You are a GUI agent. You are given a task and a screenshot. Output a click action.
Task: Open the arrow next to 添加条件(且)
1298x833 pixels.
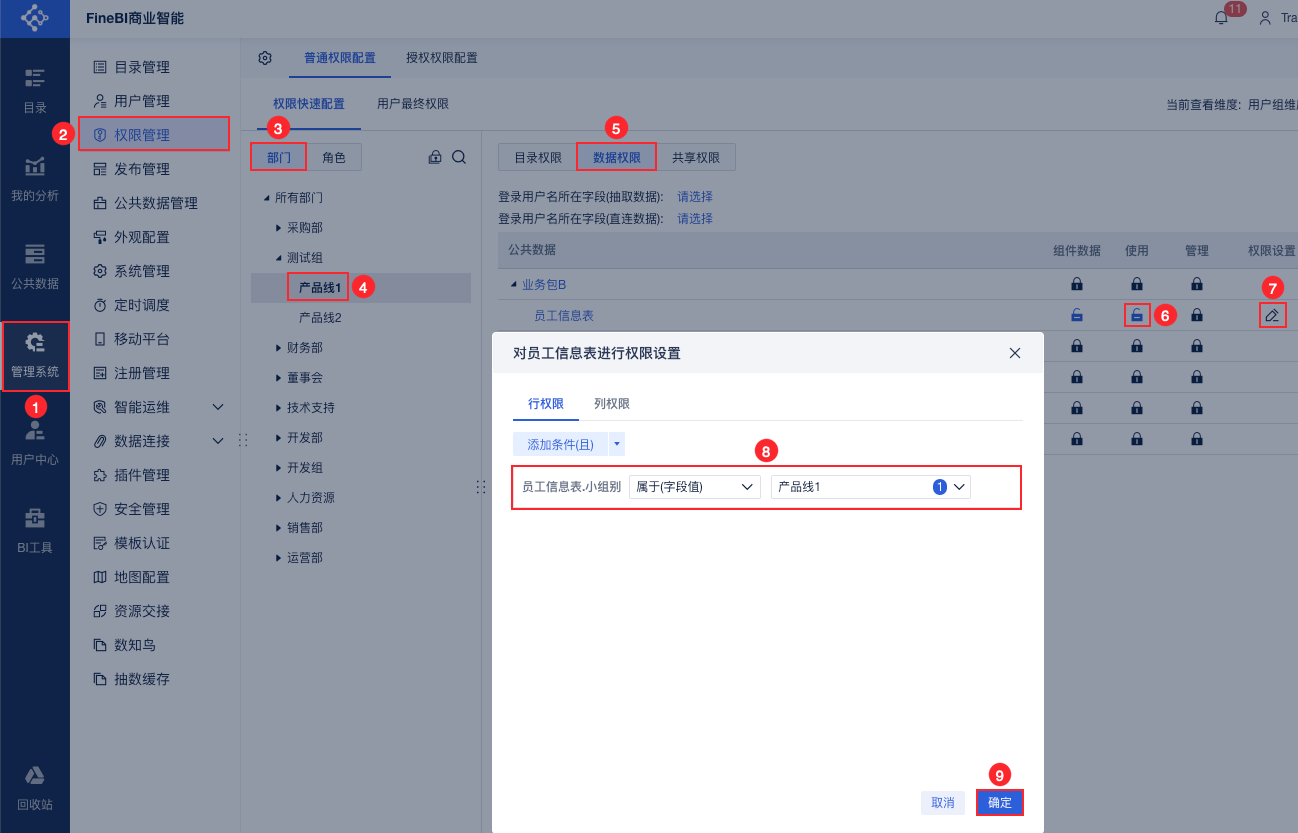pos(617,443)
